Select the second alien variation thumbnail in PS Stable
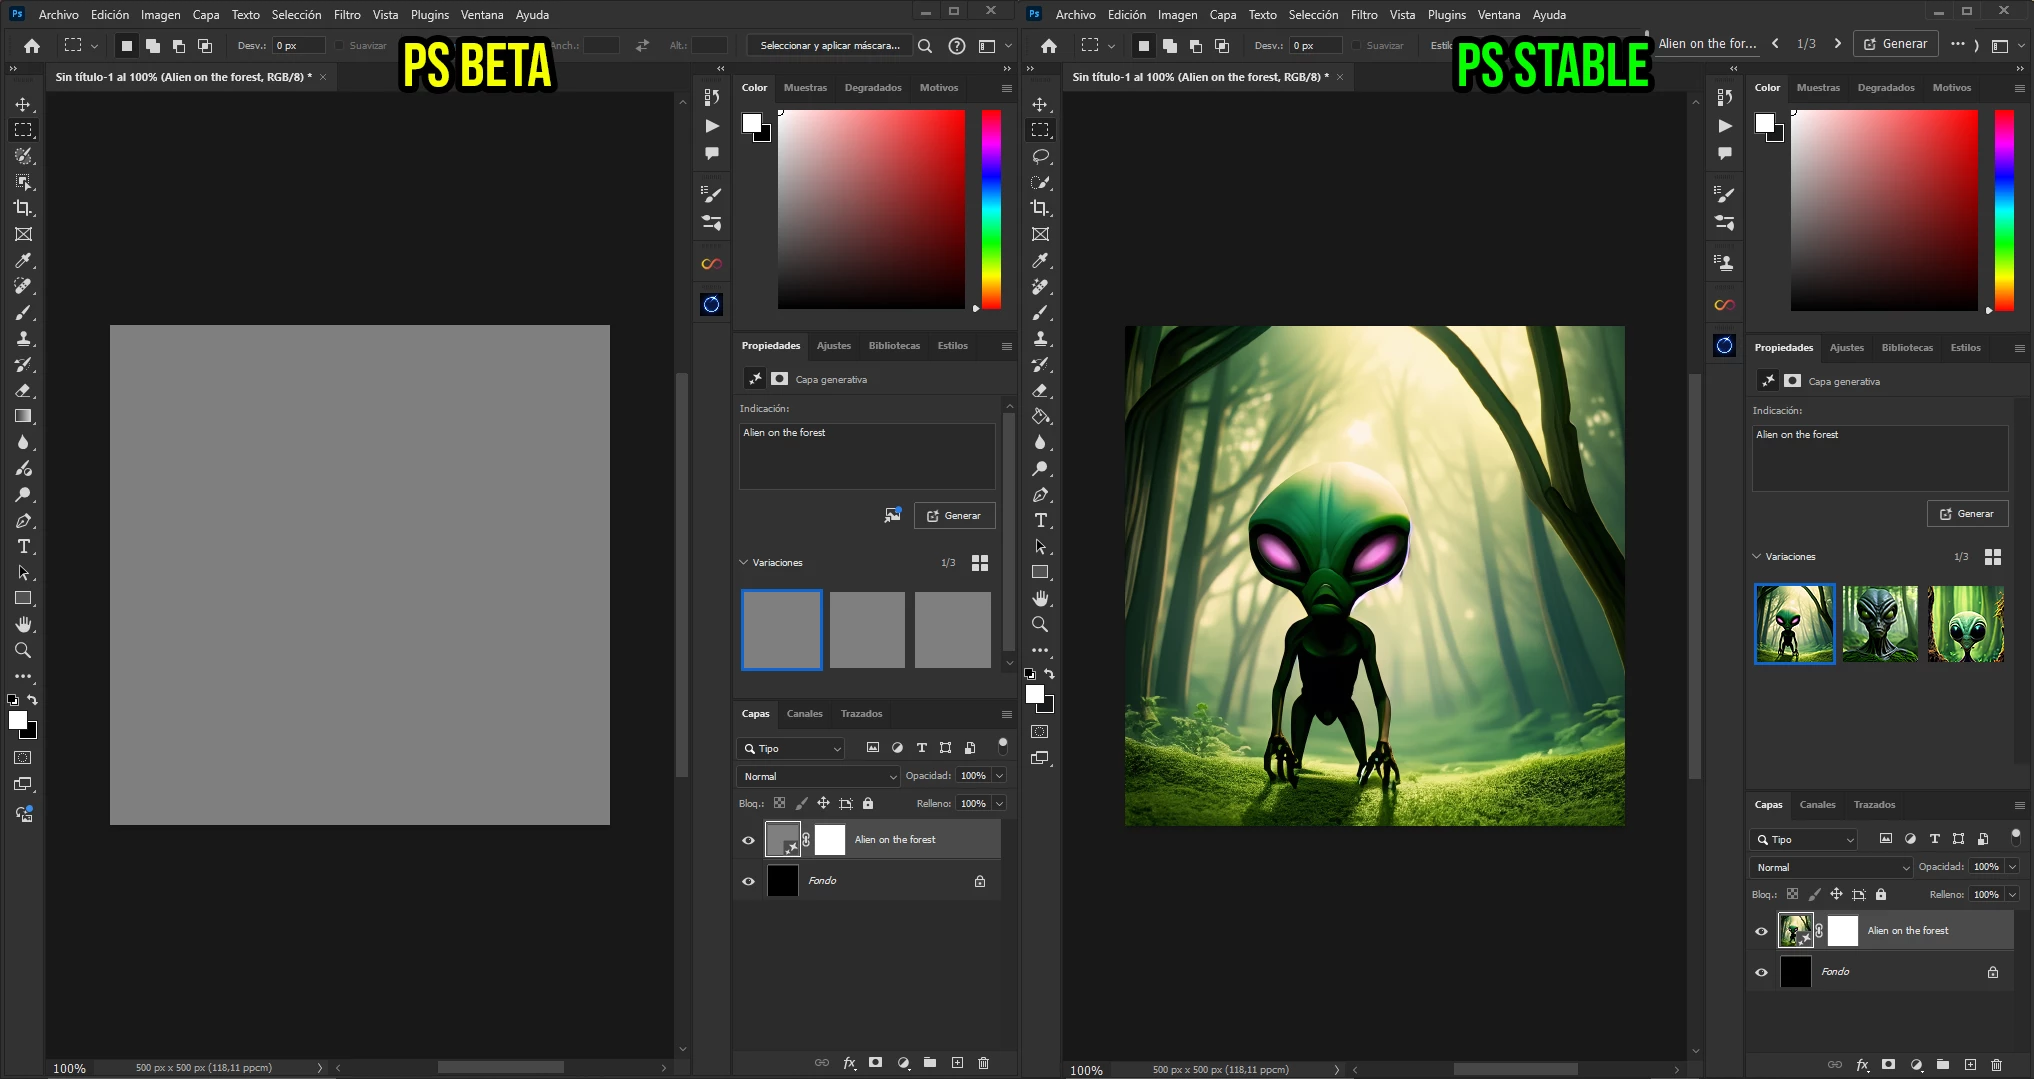Screen dimensions: 2034x1079 tap(1880, 624)
